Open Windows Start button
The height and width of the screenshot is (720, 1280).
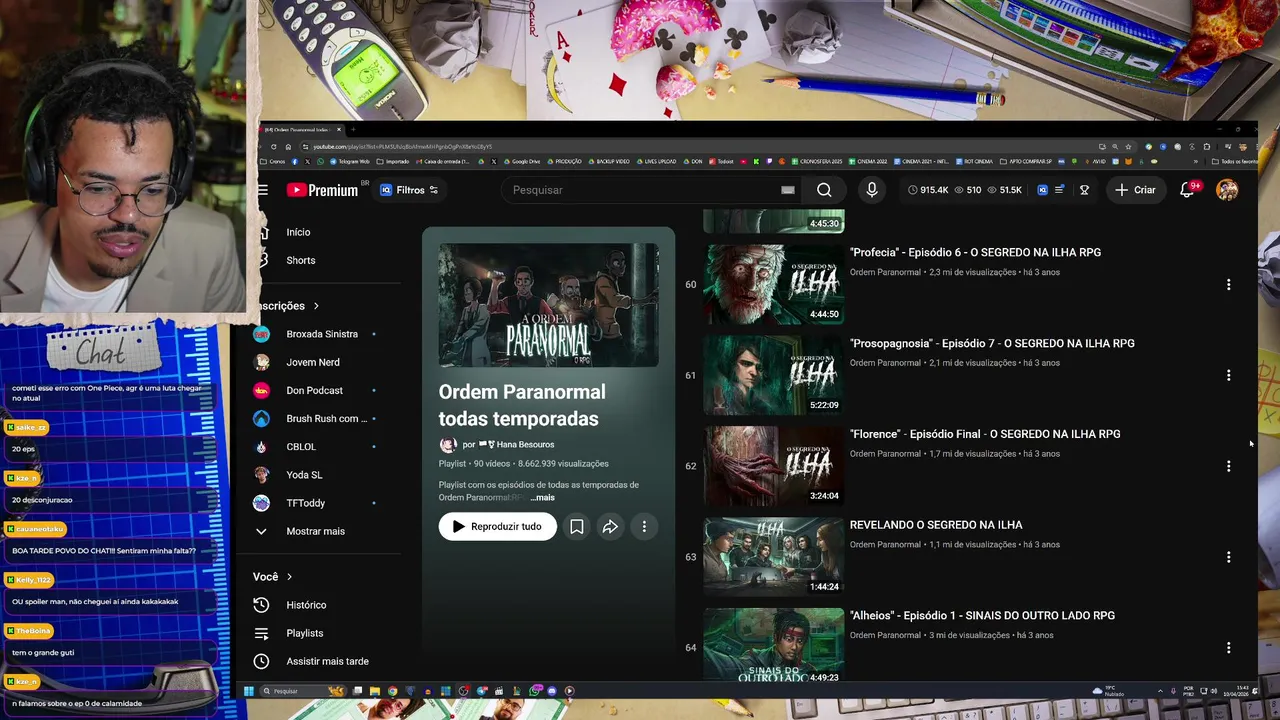[x=249, y=691]
